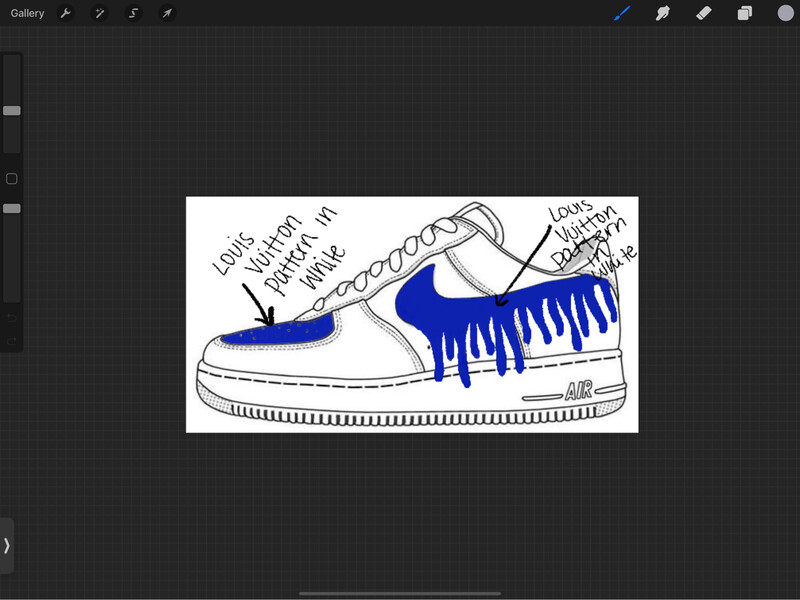Image resolution: width=800 pixels, height=600 pixels.
Task: Tap the home indicator bar
Action: click(400, 593)
